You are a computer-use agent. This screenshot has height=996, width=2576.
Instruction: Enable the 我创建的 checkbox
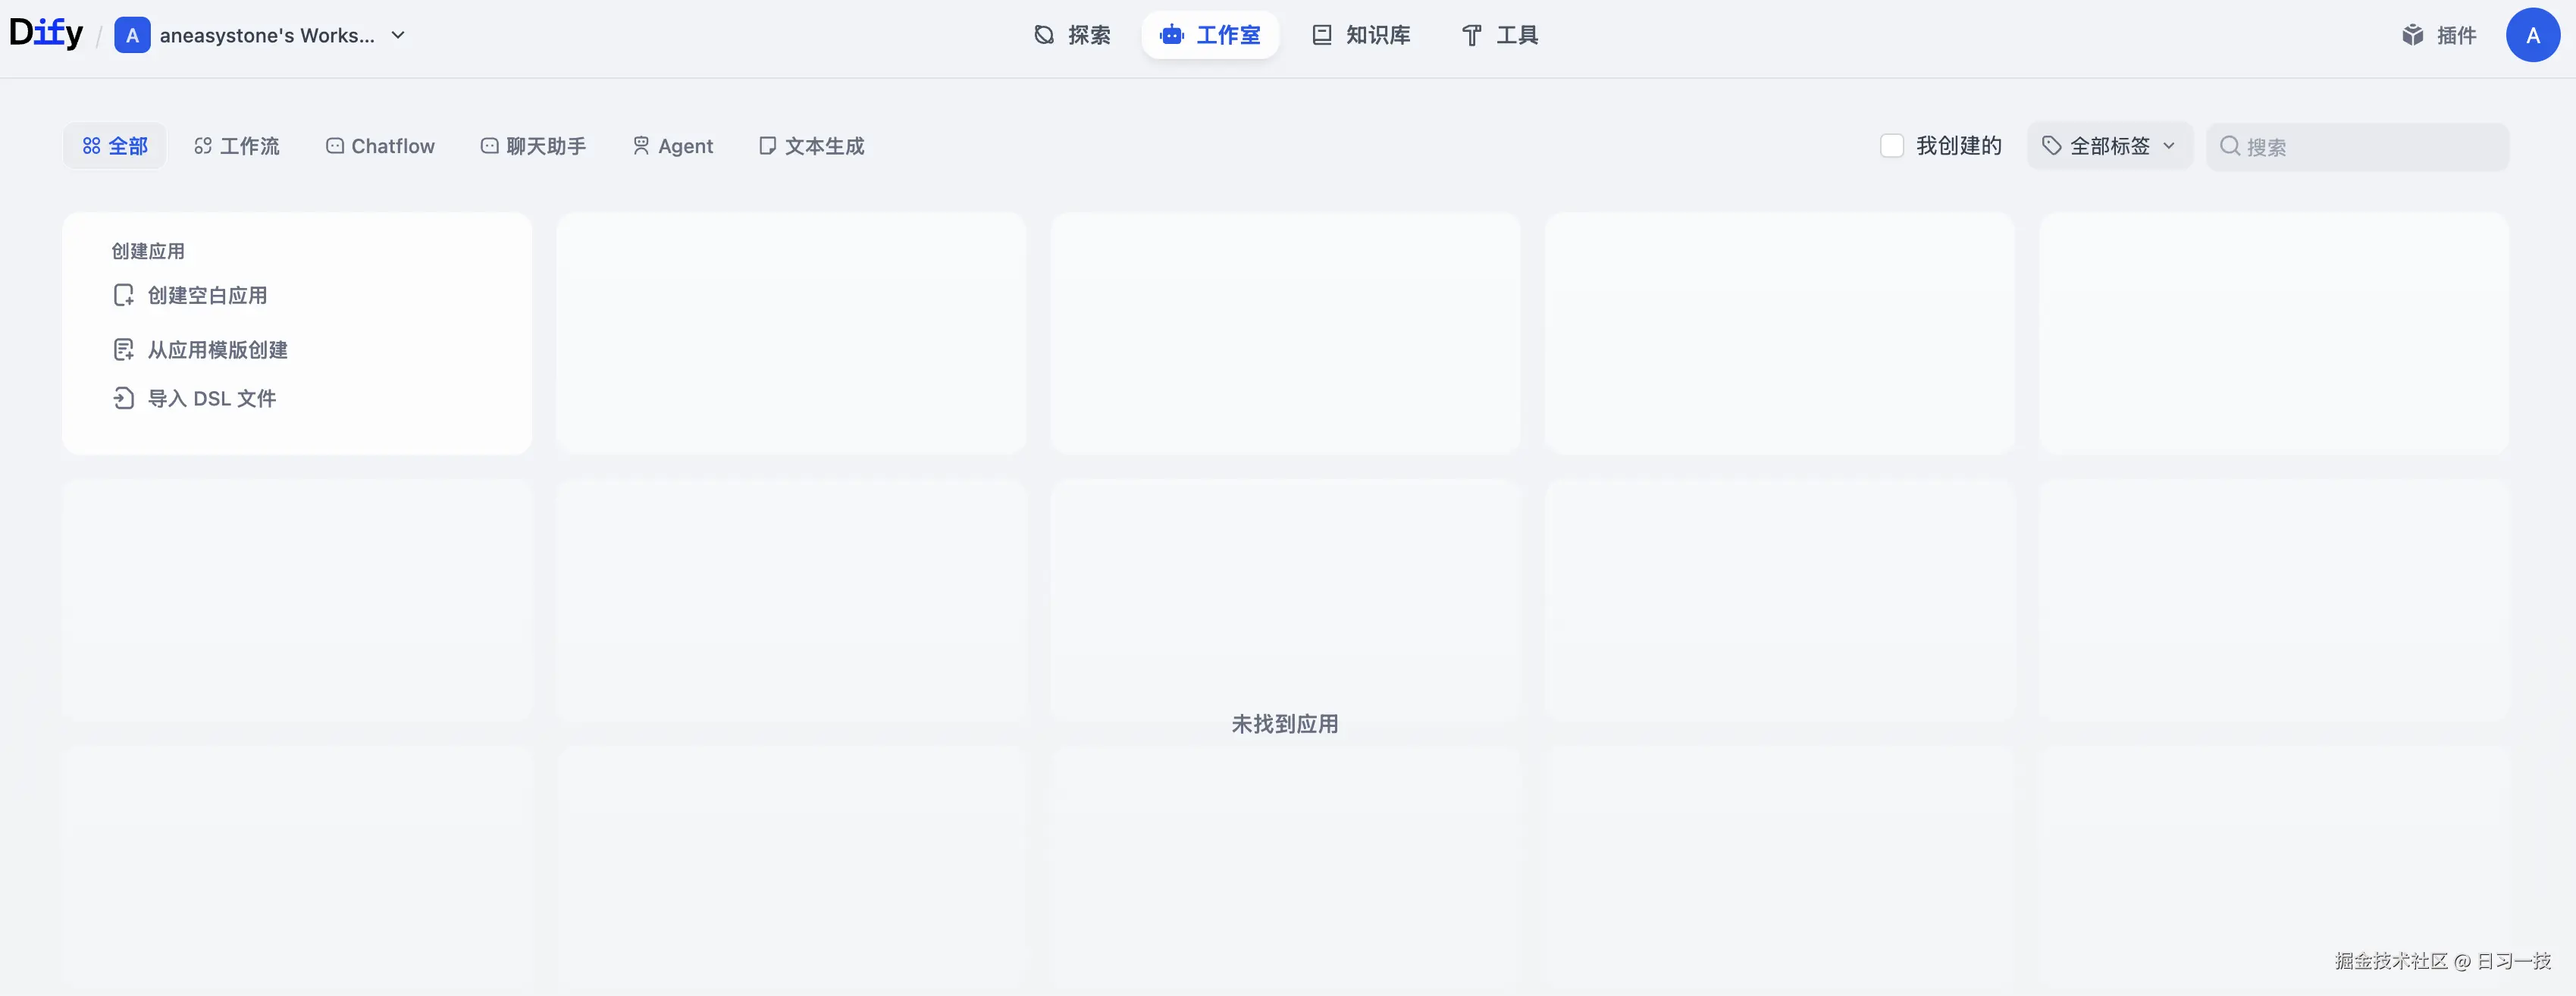1891,146
